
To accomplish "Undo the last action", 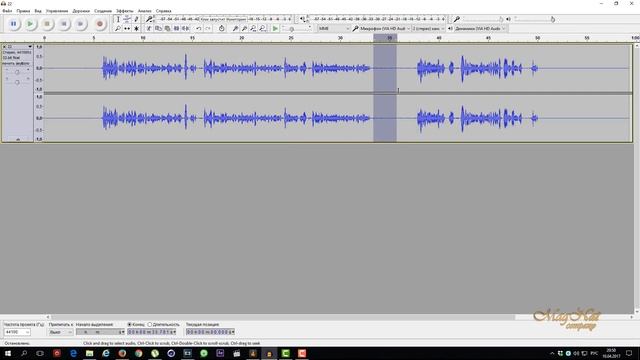I will (x=199, y=29).
